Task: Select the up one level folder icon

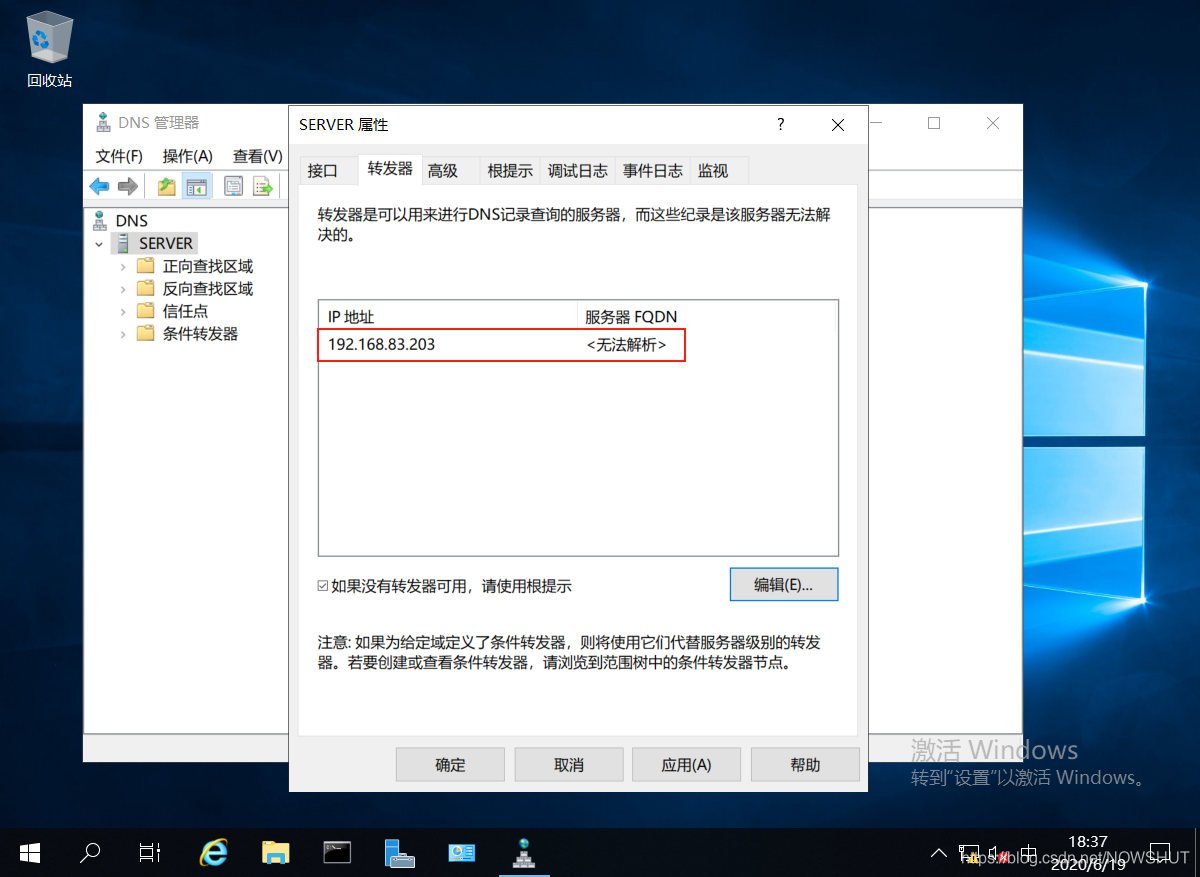Action: coord(165,186)
